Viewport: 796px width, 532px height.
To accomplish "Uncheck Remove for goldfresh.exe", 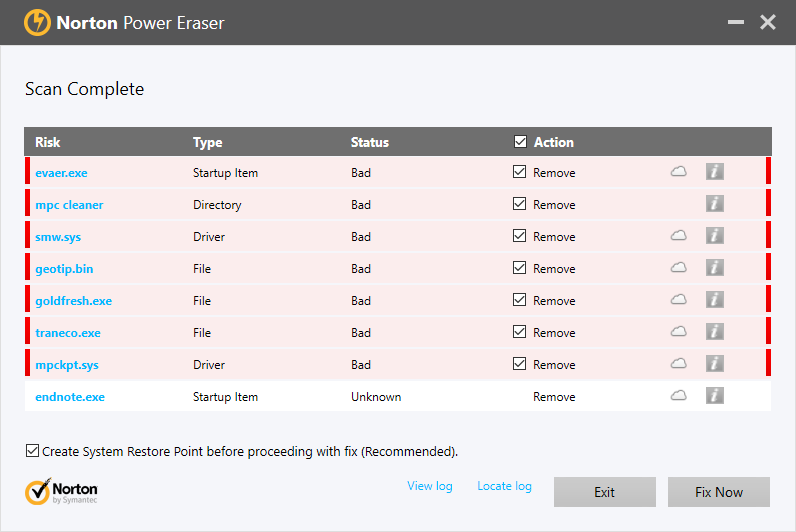I will 519,300.
